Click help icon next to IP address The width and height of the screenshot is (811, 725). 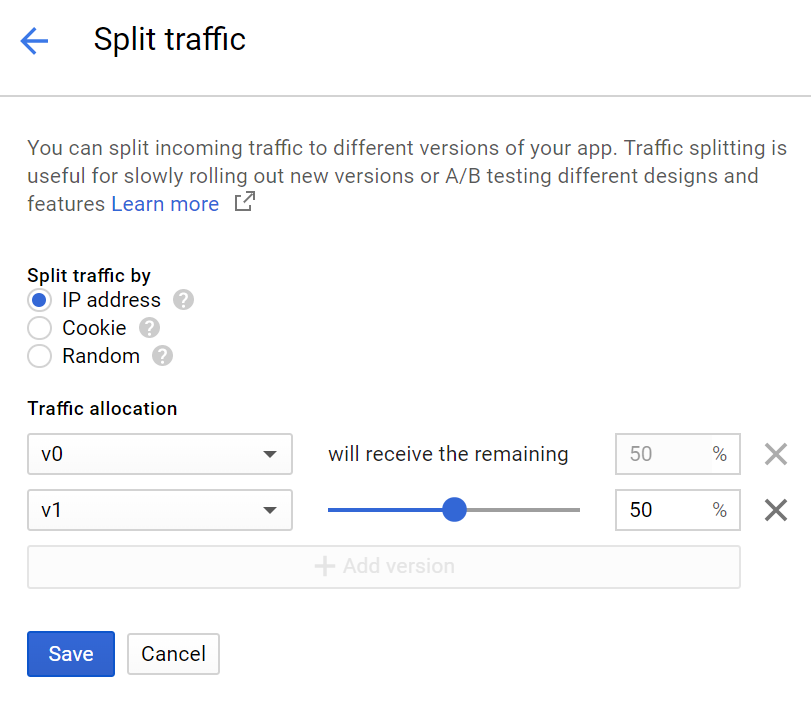pyautogui.click(x=183, y=300)
